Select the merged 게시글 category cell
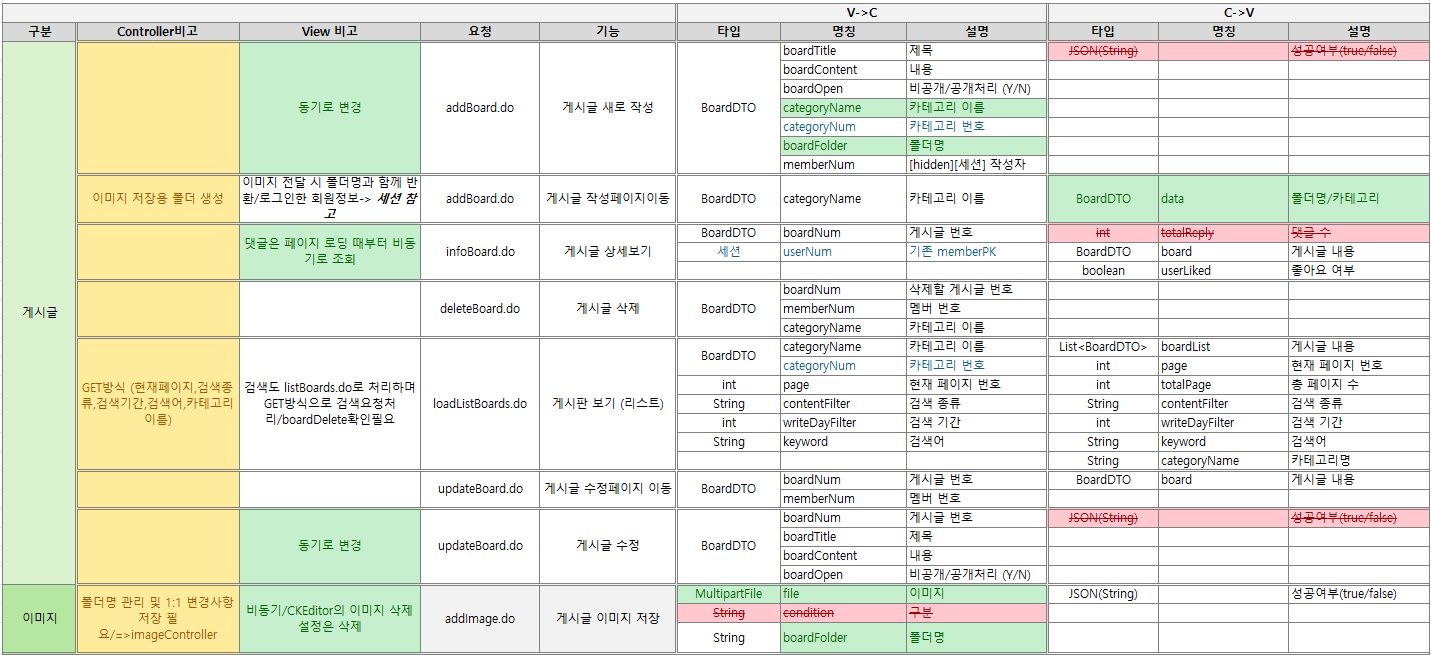Screen dimensions: 1431x655 coord(39,313)
